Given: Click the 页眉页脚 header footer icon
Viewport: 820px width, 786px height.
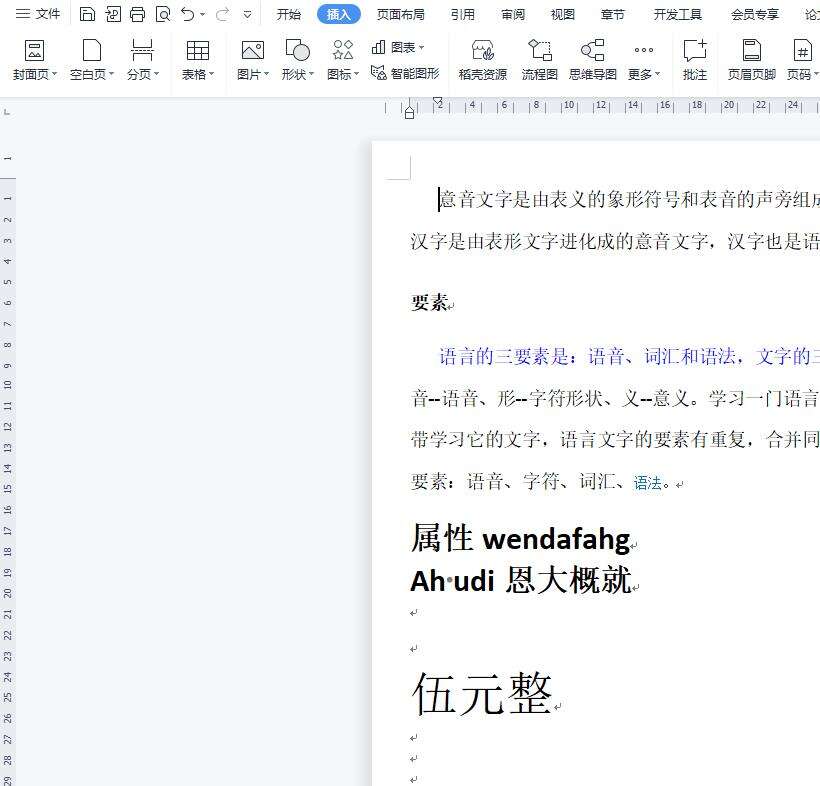Looking at the screenshot, I should point(751,60).
